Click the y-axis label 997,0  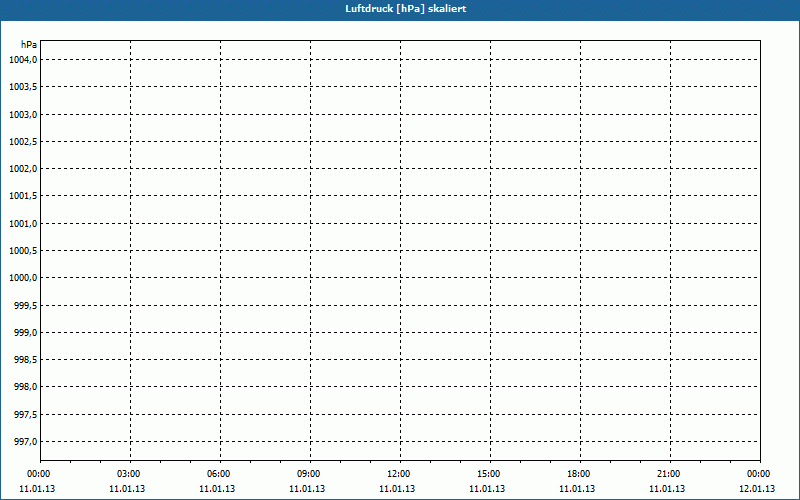click(26, 442)
